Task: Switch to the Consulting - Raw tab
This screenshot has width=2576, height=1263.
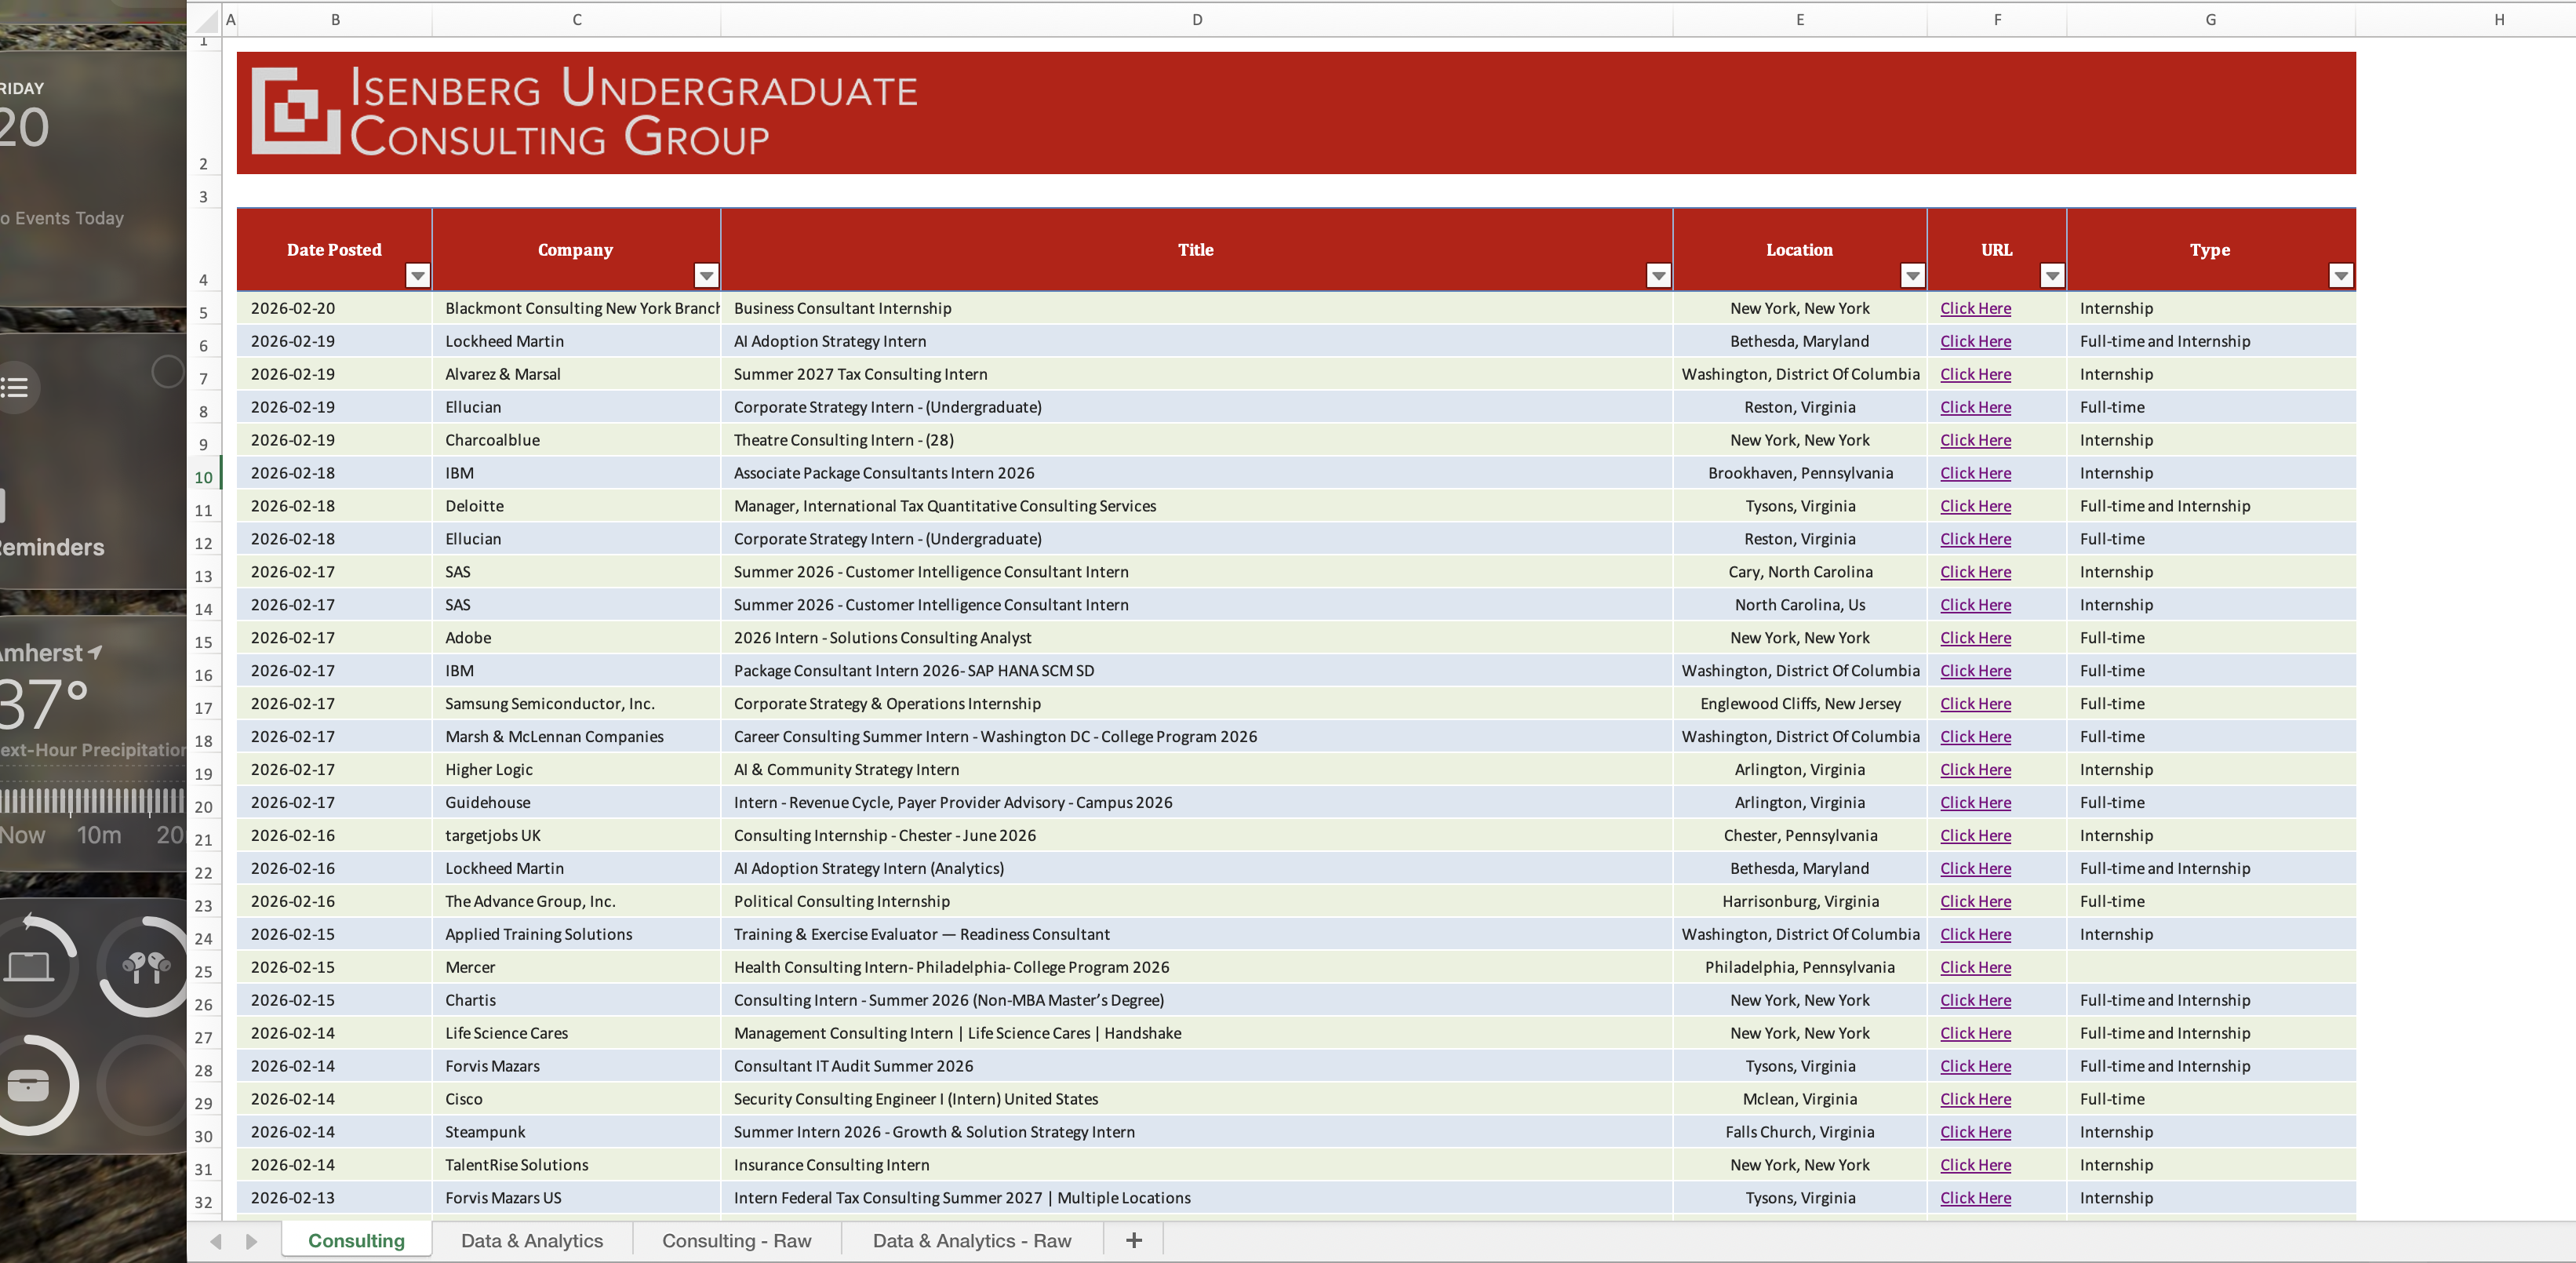Action: coord(736,1240)
